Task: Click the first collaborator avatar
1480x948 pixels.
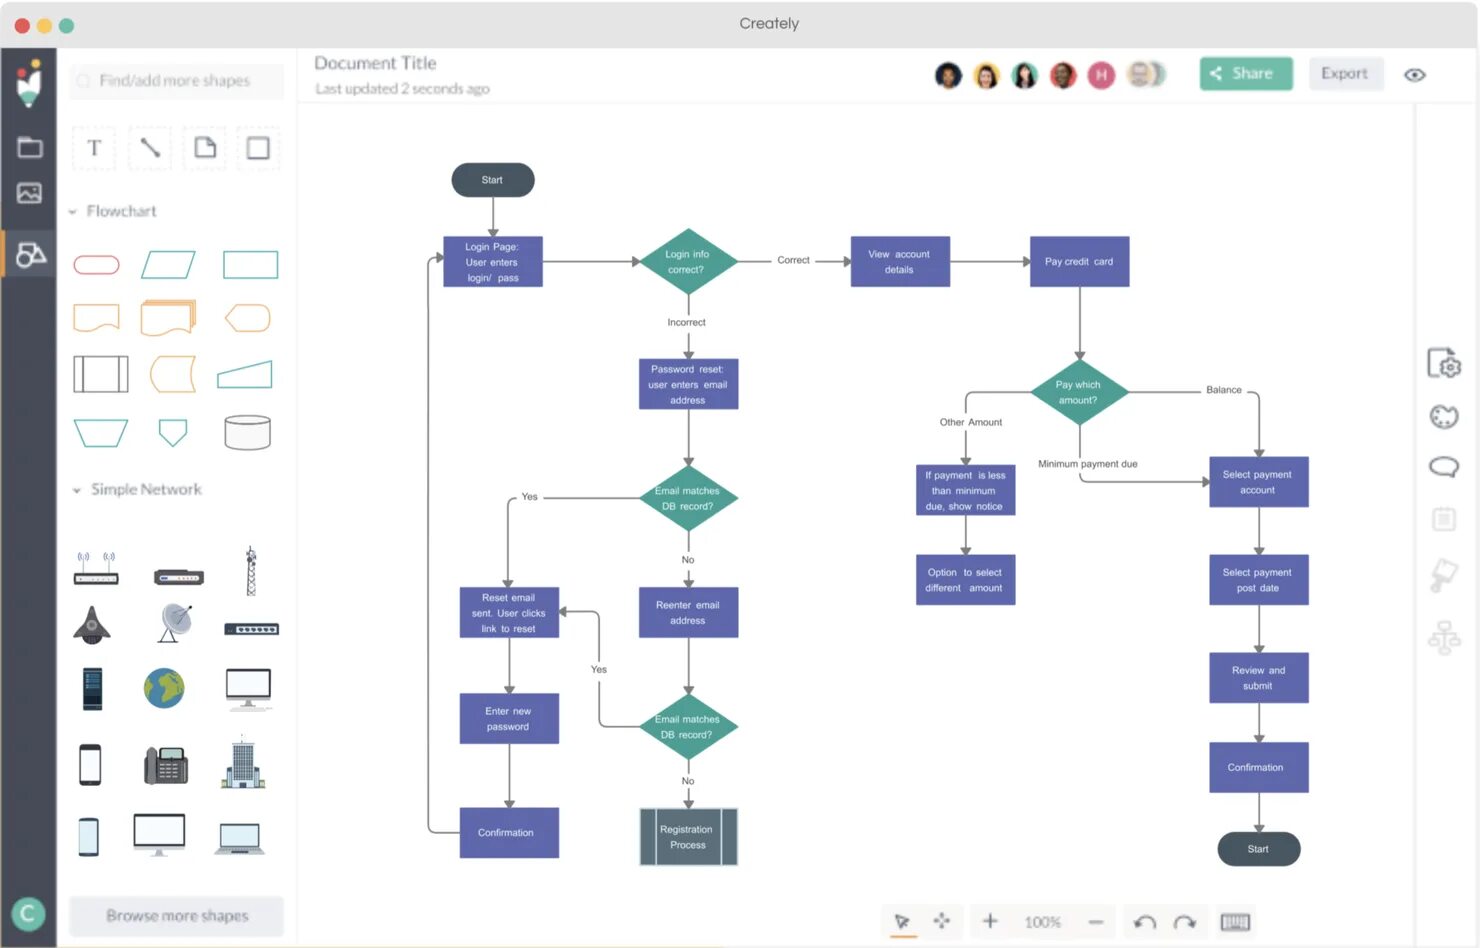Action: pos(948,75)
